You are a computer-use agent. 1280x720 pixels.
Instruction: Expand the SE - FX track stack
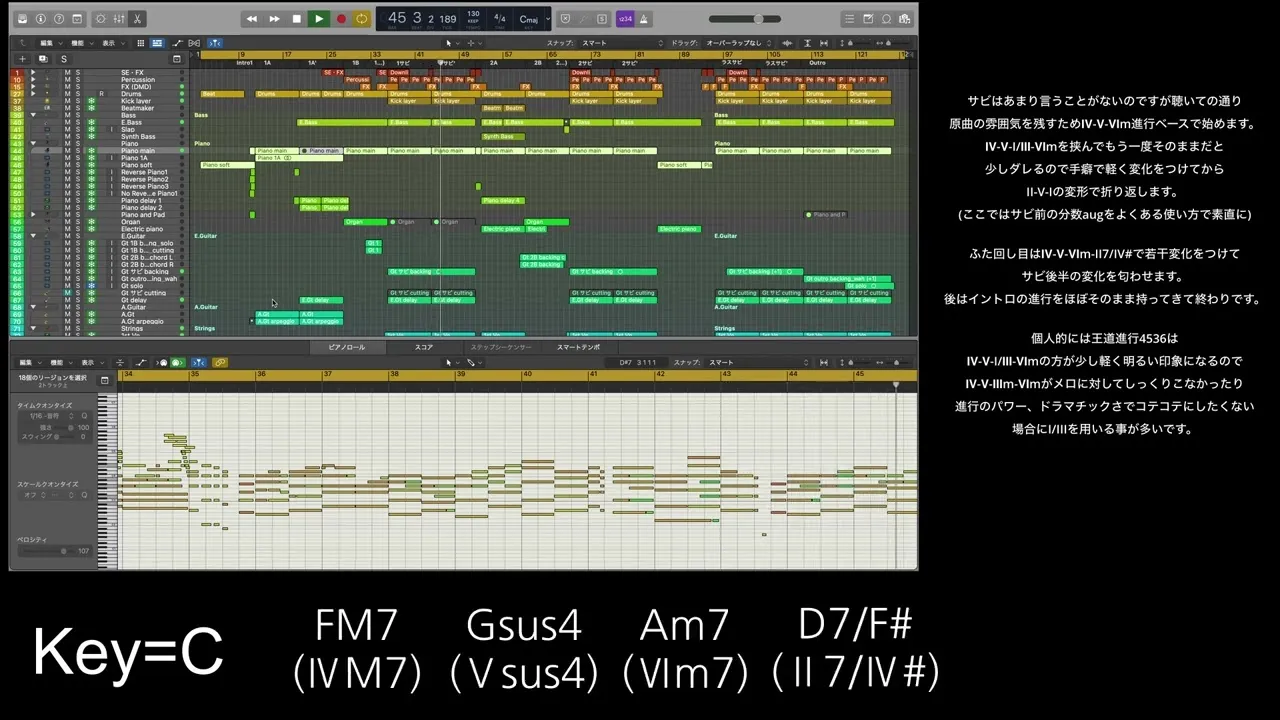pos(33,73)
